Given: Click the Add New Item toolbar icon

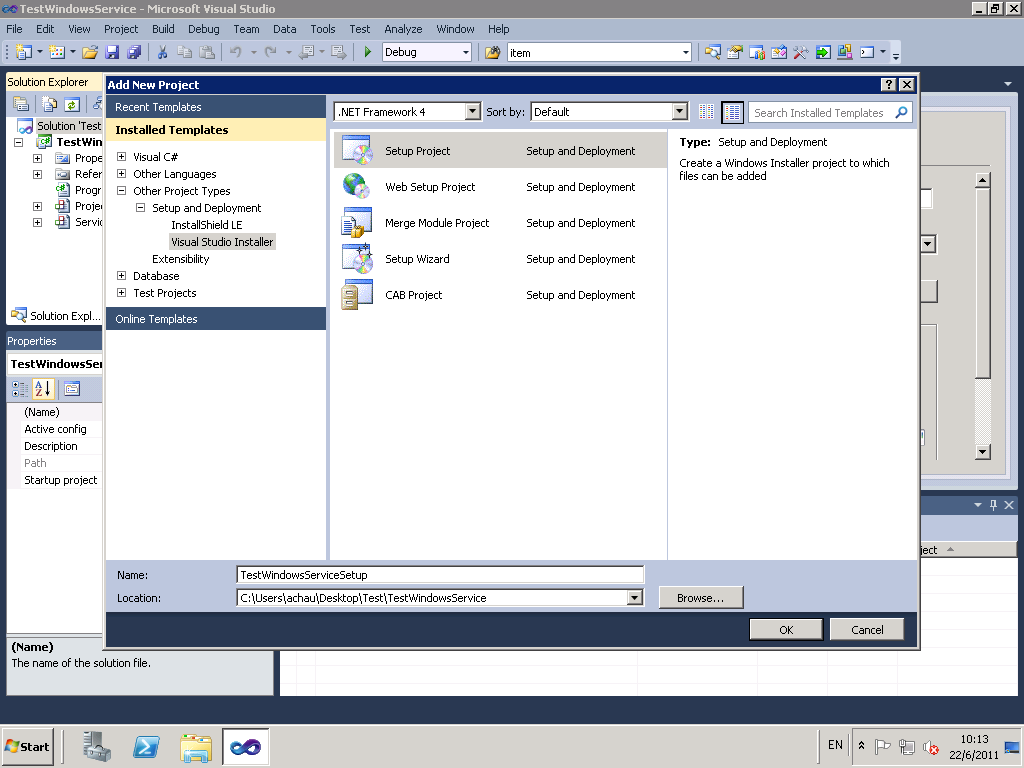Looking at the screenshot, I should 57,52.
